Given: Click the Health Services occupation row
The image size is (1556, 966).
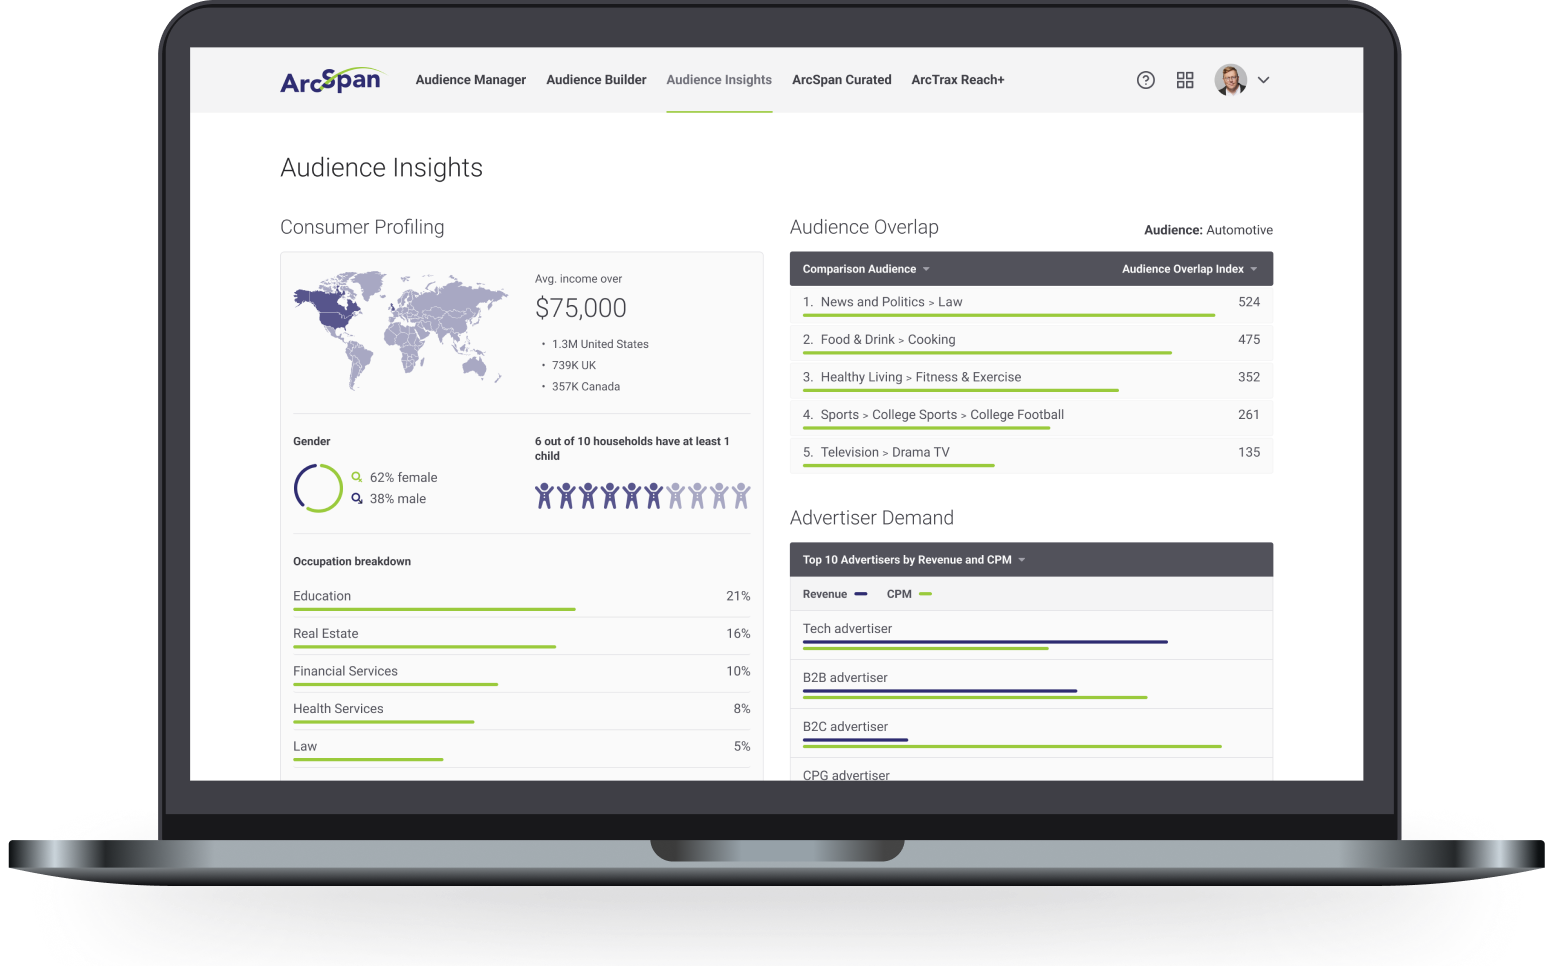Looking at the screenshot, I should [521, 711].
